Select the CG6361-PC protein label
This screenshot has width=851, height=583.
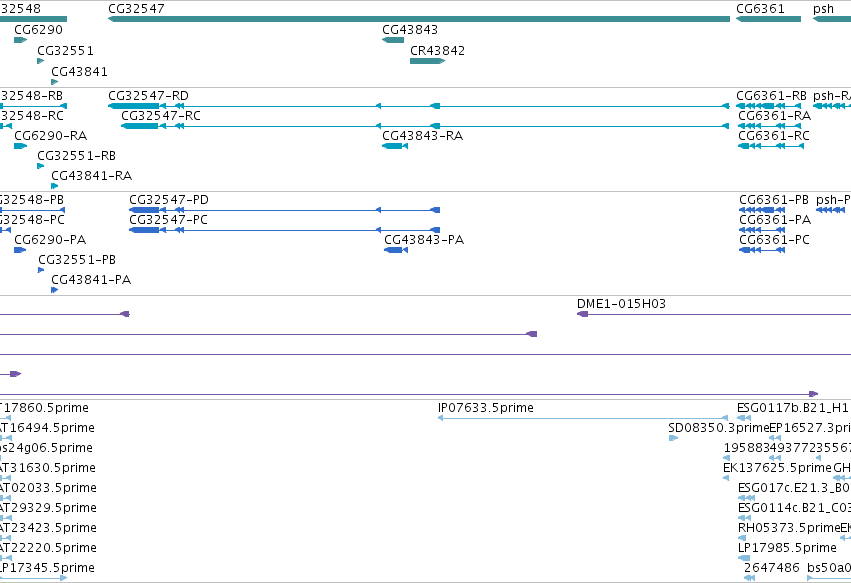click(774, 240)
